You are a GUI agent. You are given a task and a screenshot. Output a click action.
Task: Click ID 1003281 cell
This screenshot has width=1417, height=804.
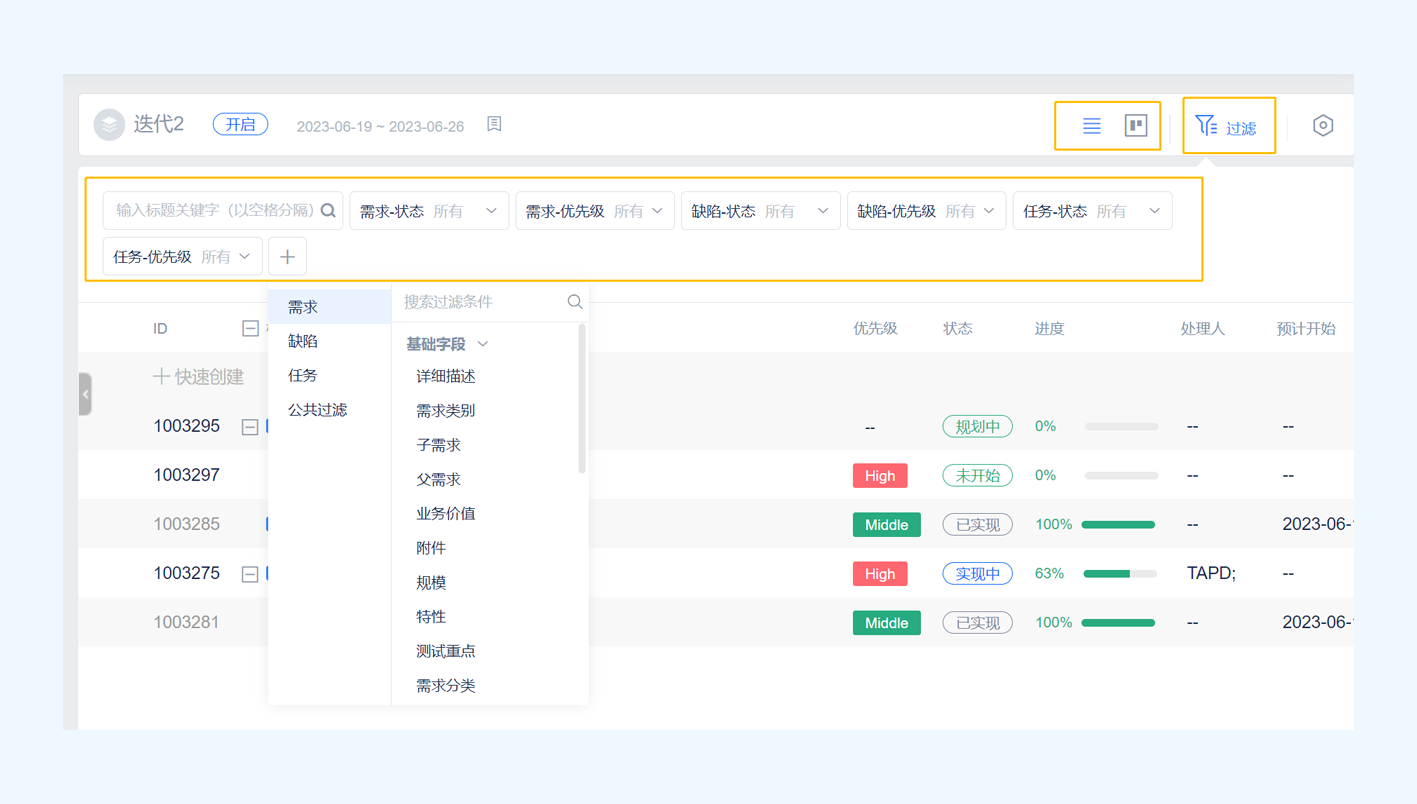[187, 622]
